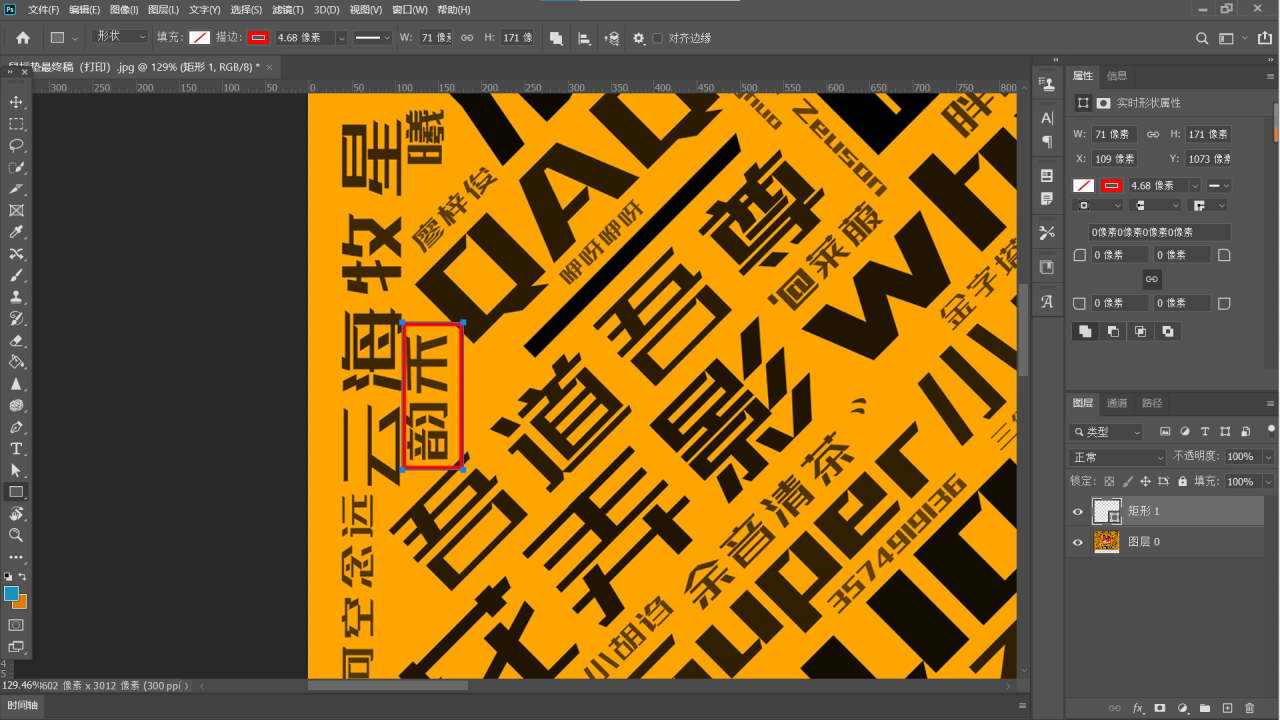Hide the 矩形 1 layer eye
The height and width of the screenshot is (720, 1280).
1077,511
